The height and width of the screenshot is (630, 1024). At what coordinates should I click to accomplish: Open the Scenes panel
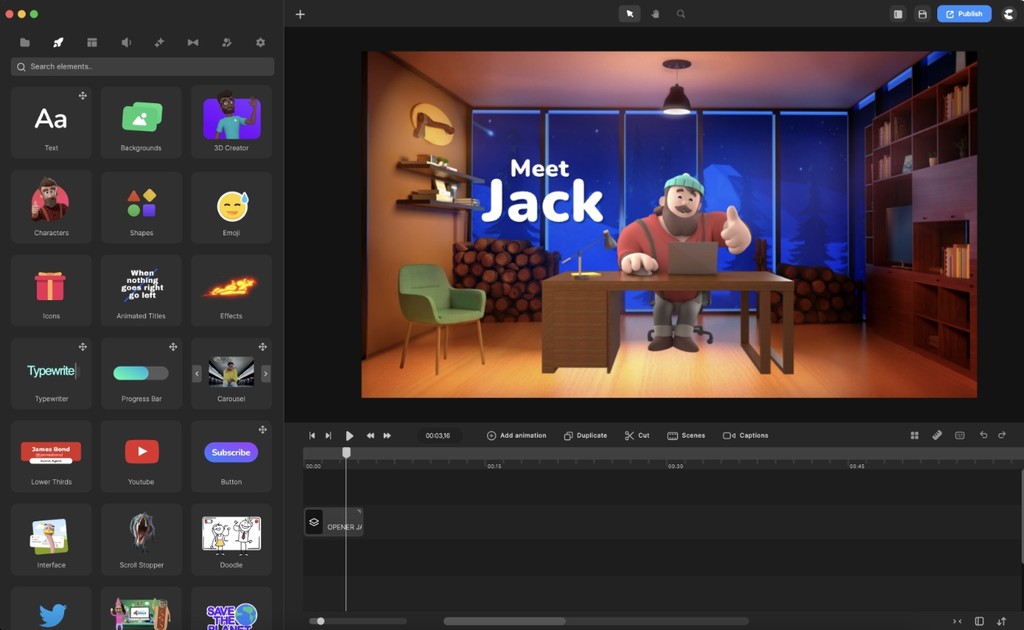[x=686, y=436]
